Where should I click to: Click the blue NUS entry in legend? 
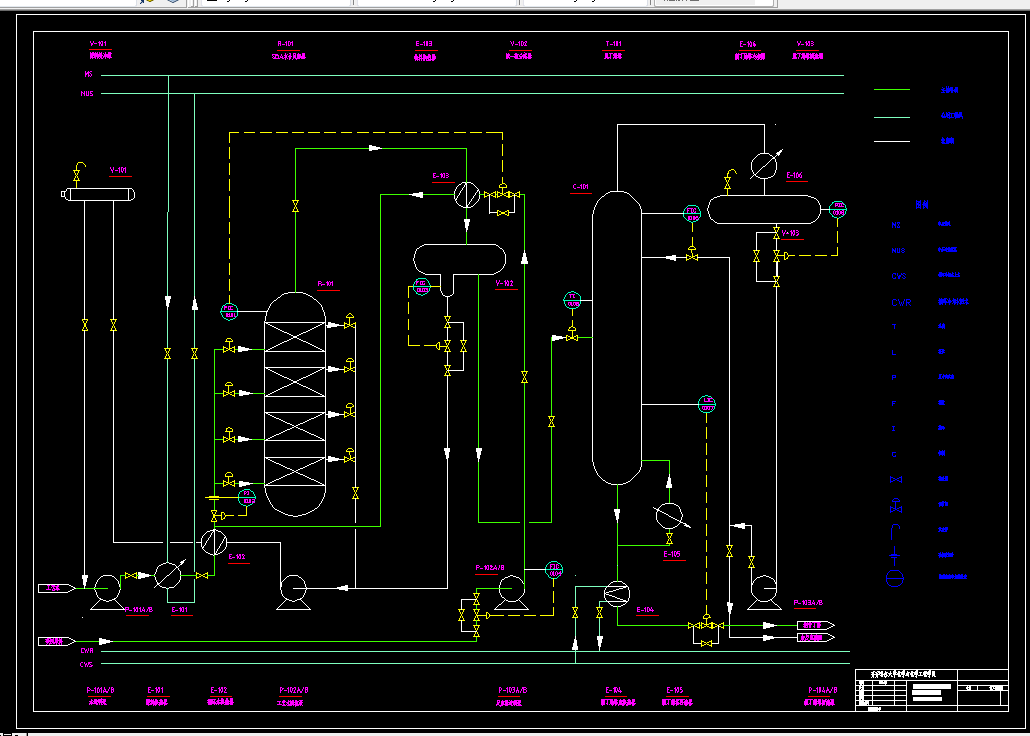(x=898, y=250)
